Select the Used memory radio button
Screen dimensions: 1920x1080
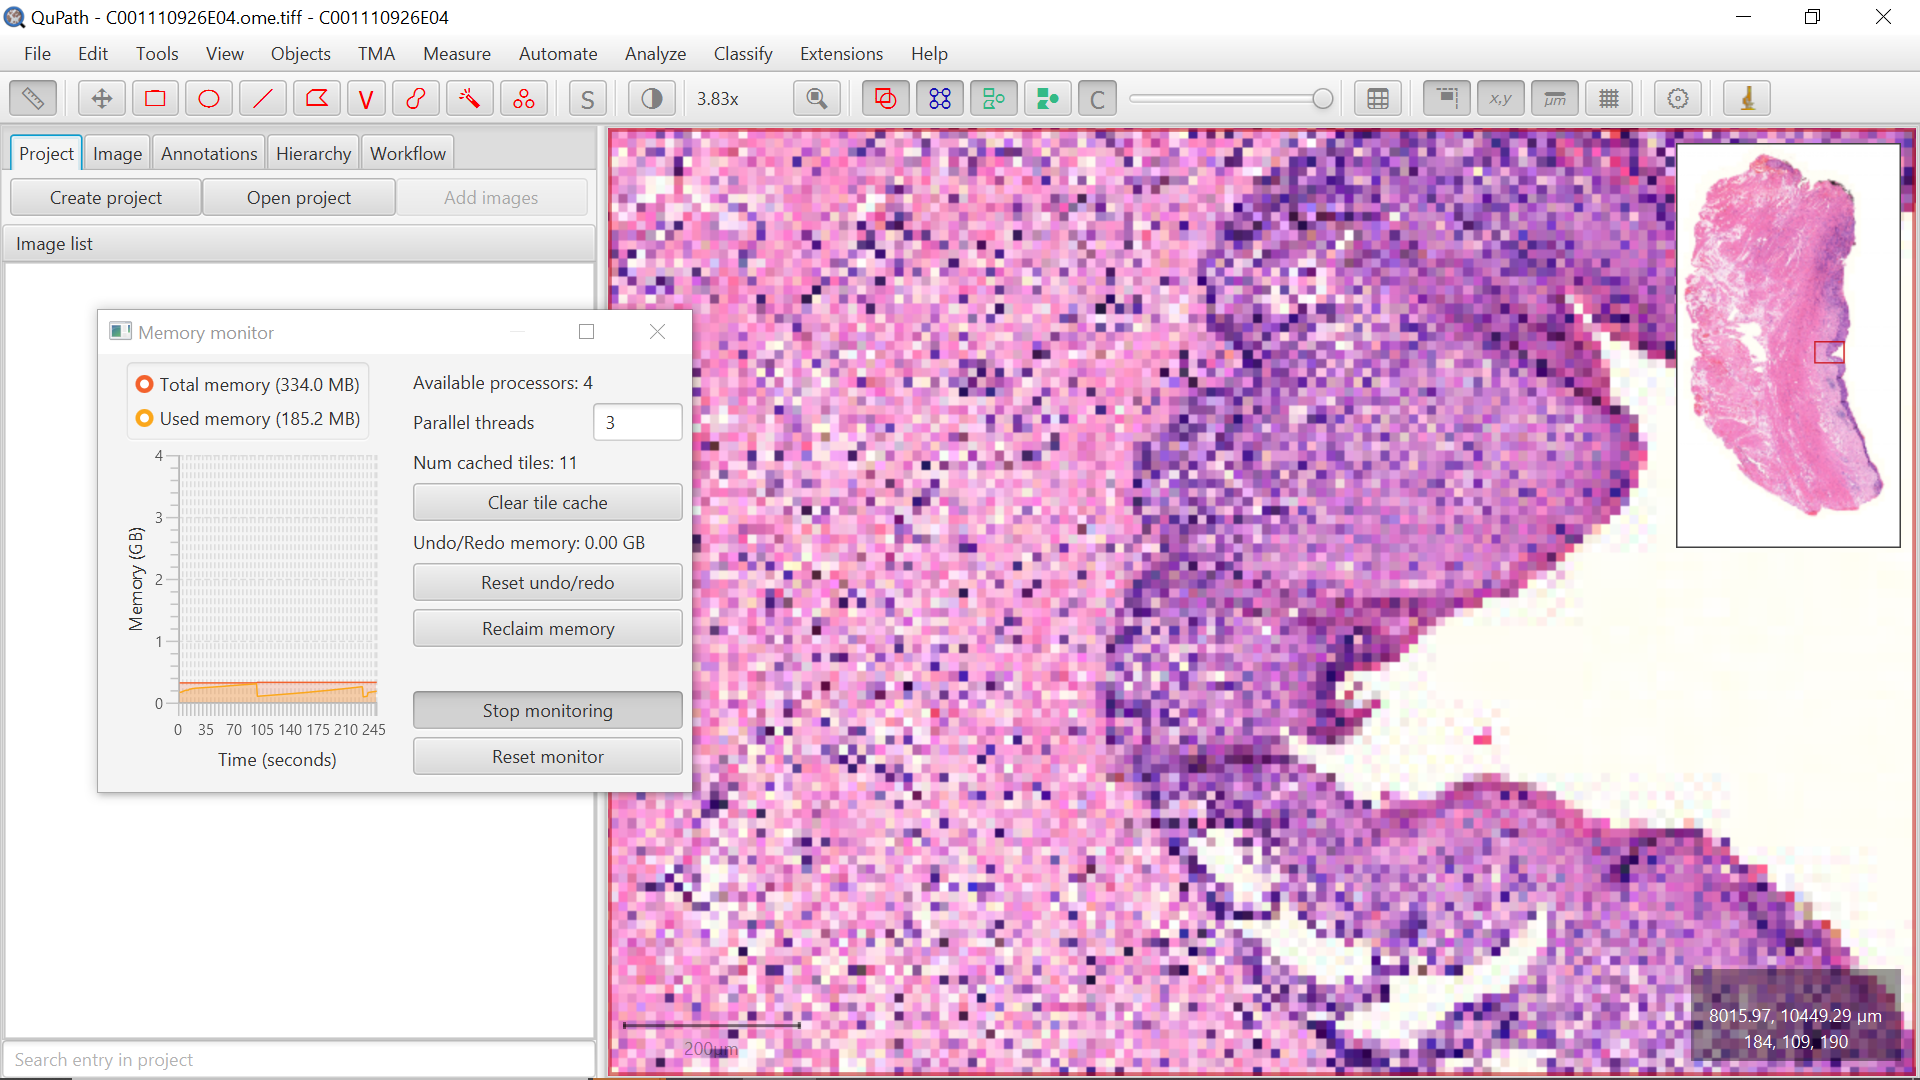145,418
